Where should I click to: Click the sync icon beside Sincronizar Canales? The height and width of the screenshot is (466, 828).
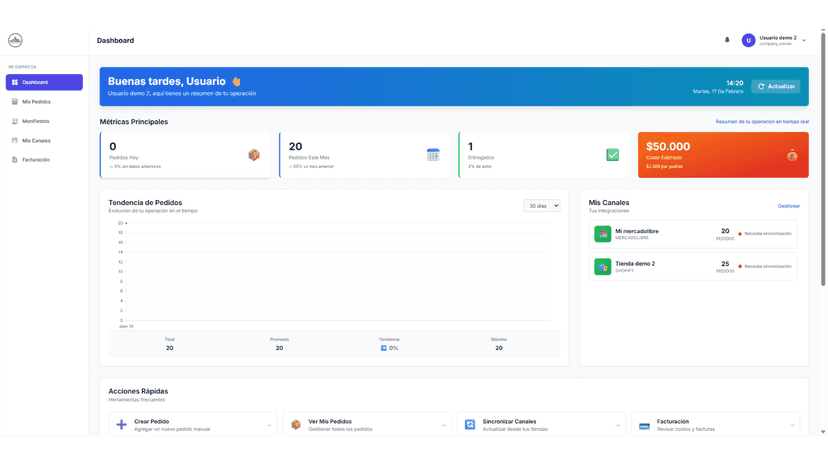pyautogui.click(x=470, y=425)
